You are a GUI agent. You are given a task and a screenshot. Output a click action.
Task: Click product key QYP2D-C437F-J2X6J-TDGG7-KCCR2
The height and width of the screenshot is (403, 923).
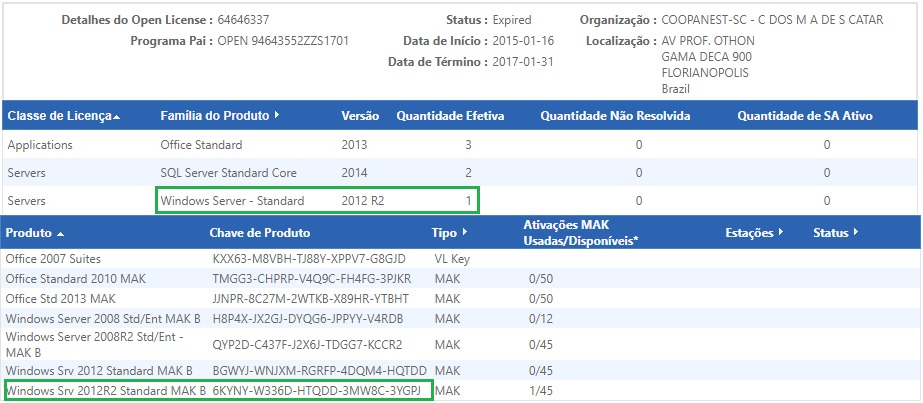[x=307, y=344]
